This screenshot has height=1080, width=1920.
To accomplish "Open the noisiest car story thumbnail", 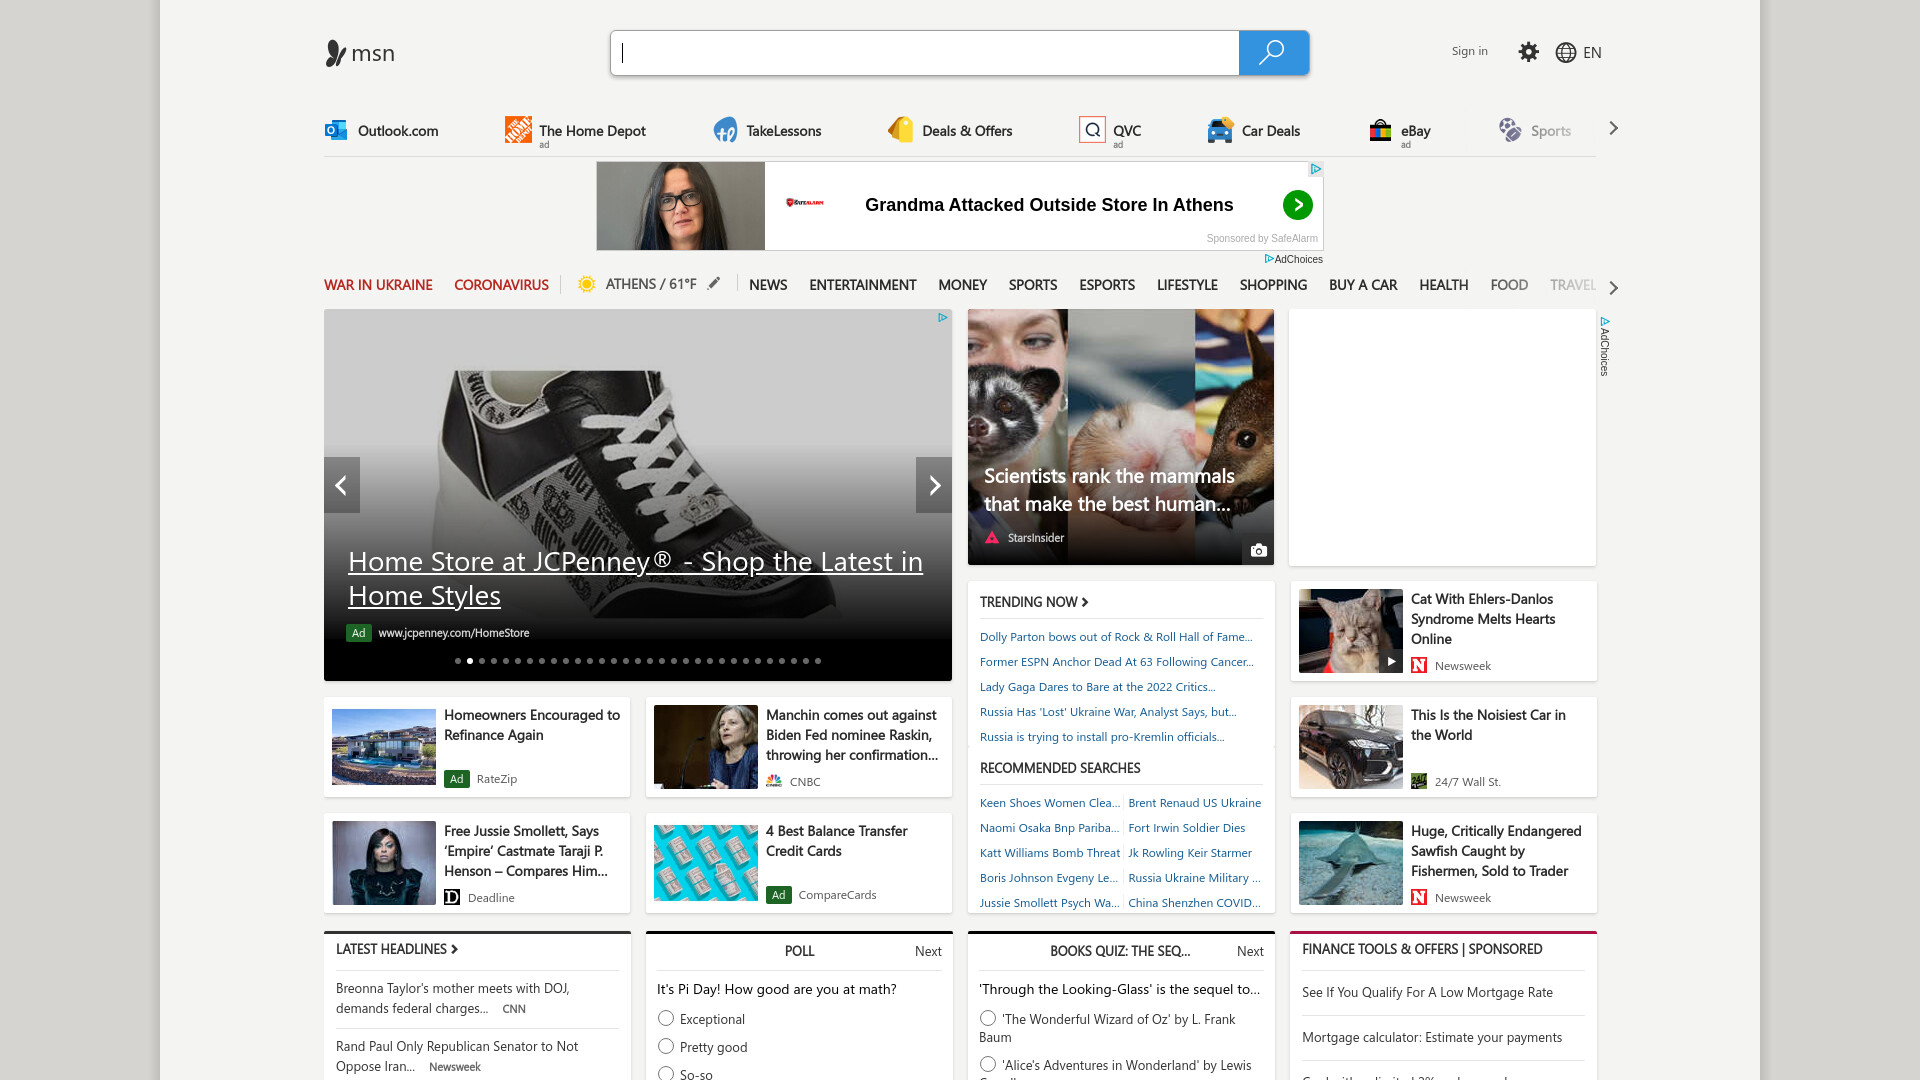I will pos(1351,747).
